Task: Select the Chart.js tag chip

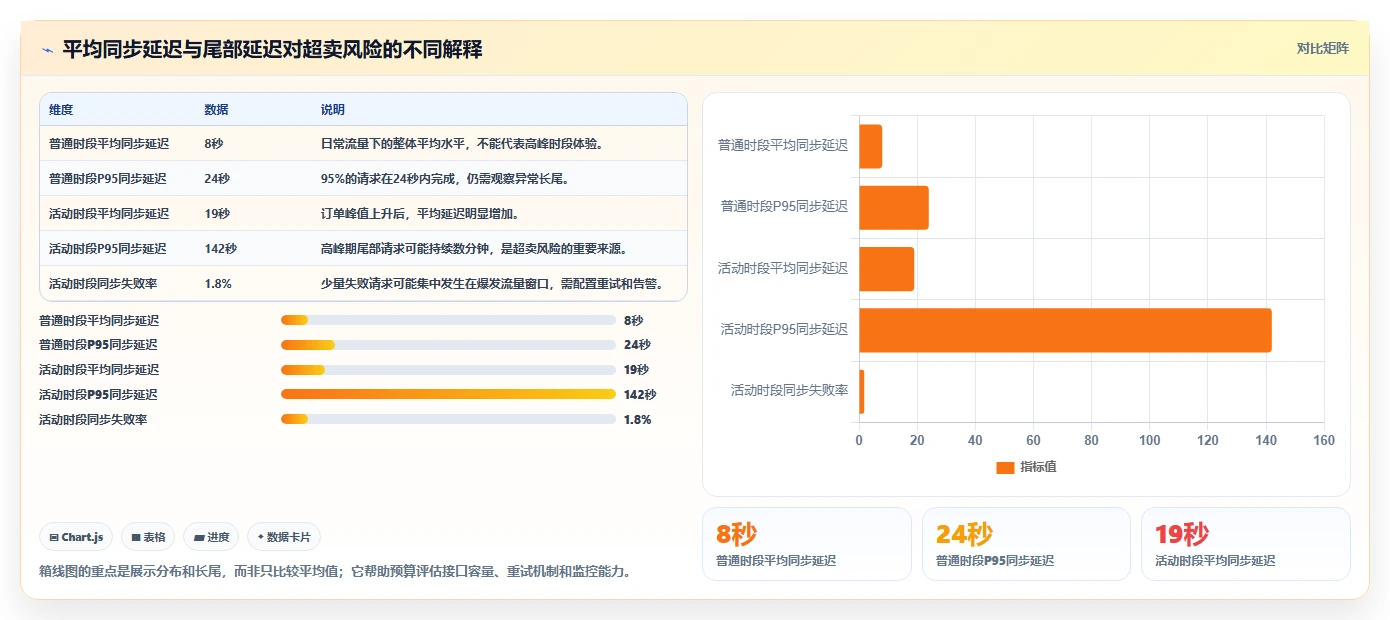Action: 77,537
